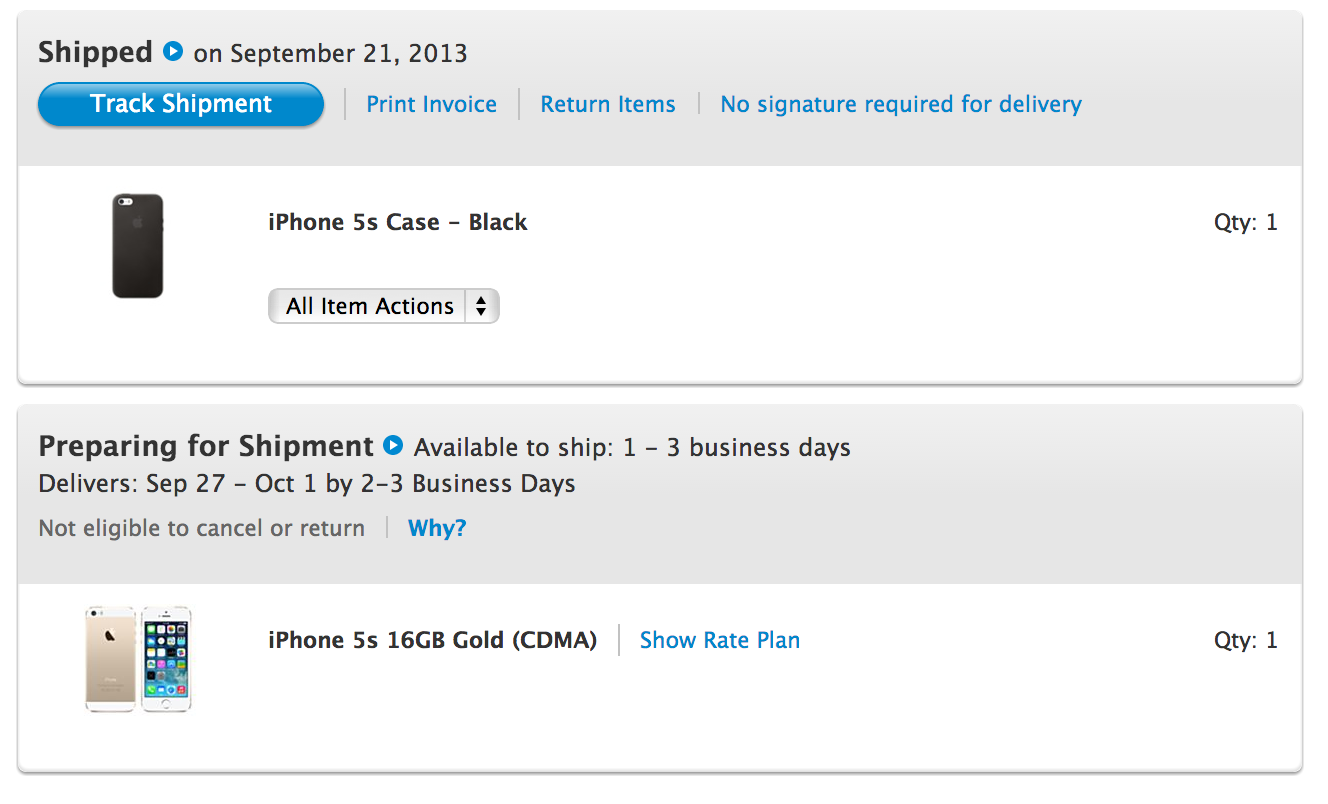Click blue arrow icon next to Preparing for Shipment
Image resolution: width=1328 pixels, height=804 pixels.
393,445
